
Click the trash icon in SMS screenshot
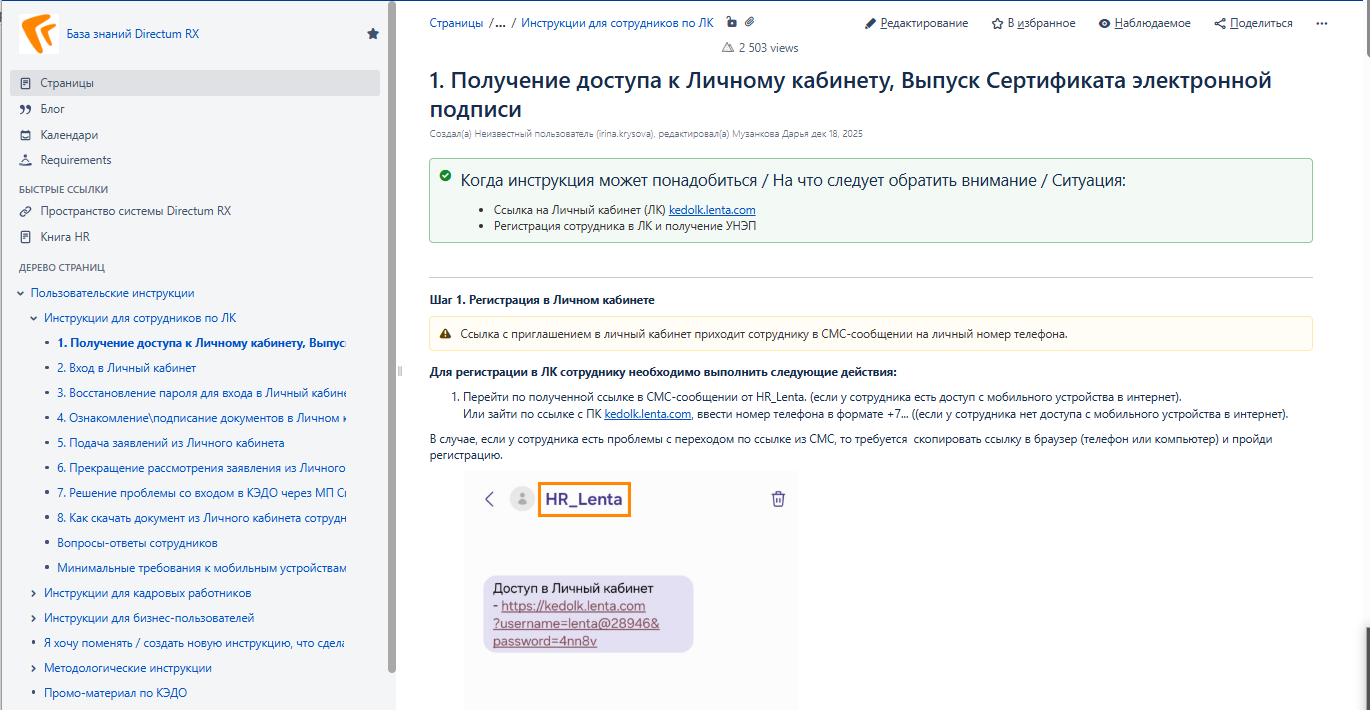pyautogui.click(x=778, y=499)
